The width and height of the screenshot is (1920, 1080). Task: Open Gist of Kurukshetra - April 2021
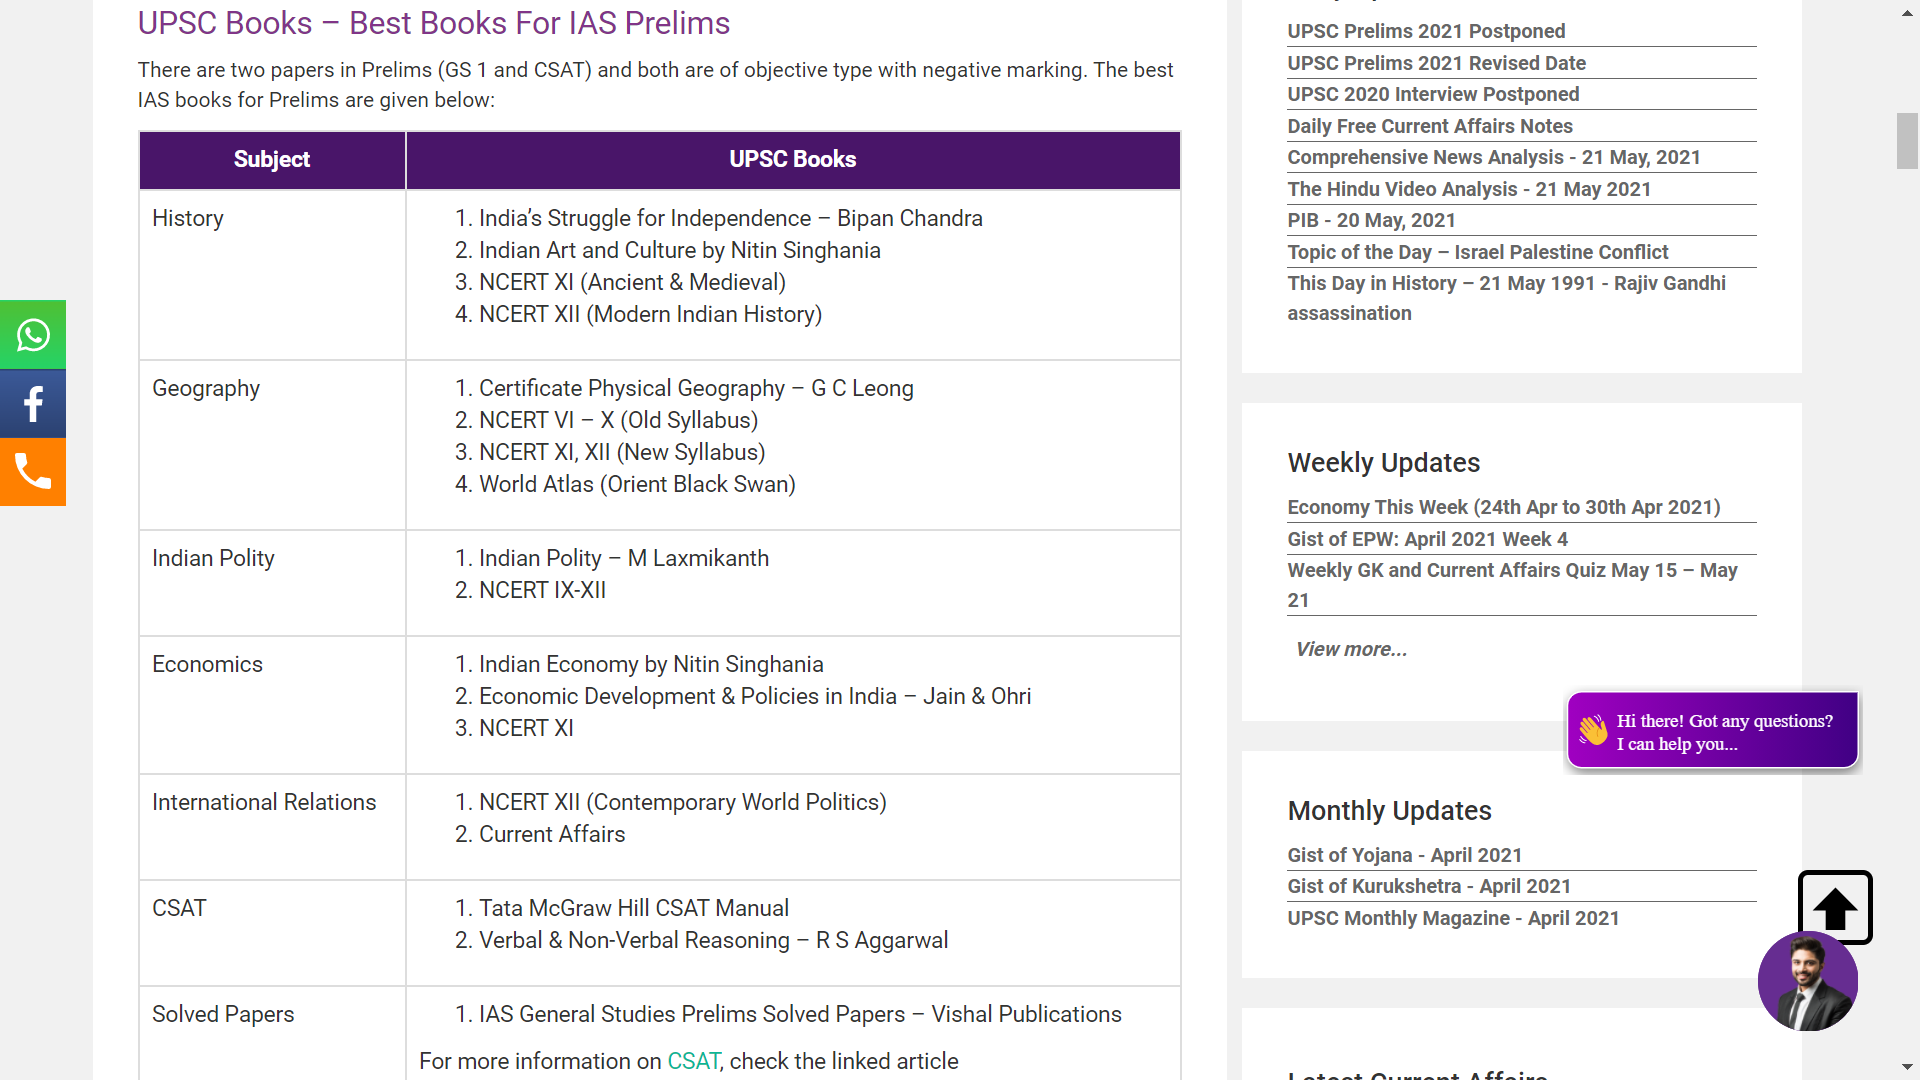1429,886
